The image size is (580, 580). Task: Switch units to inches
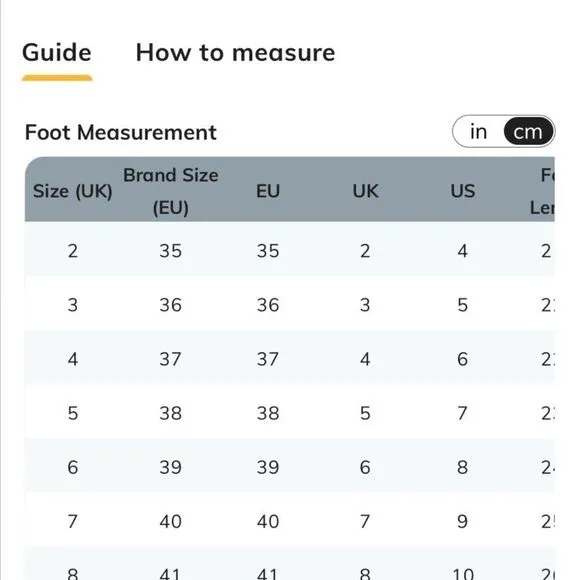[478, 132]
